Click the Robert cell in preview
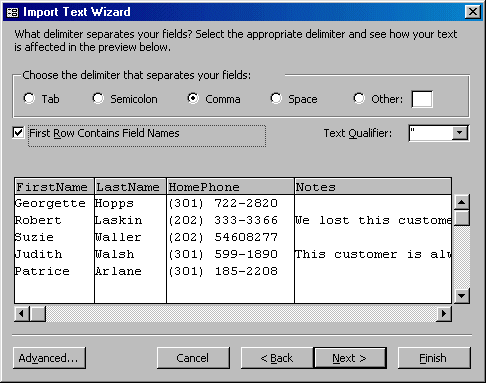The image size is (486, 383). coord(38,220)
